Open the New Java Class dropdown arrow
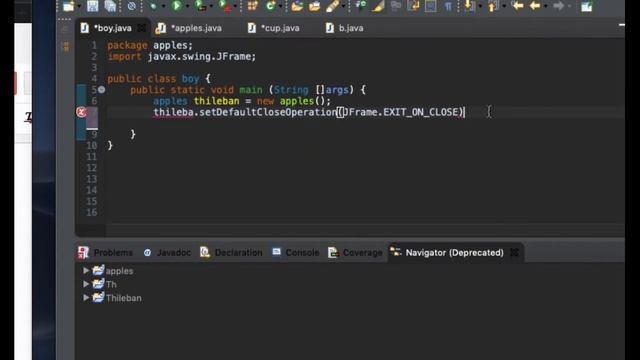 point(280,6)
